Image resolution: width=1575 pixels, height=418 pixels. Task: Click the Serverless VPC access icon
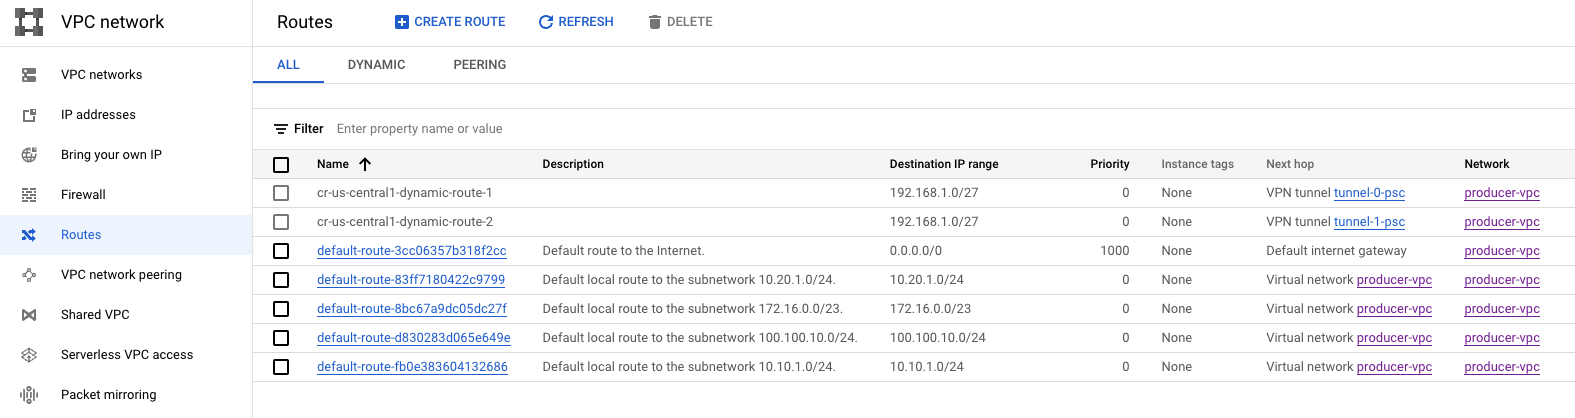pyautogui.click(x=29, y=355)
